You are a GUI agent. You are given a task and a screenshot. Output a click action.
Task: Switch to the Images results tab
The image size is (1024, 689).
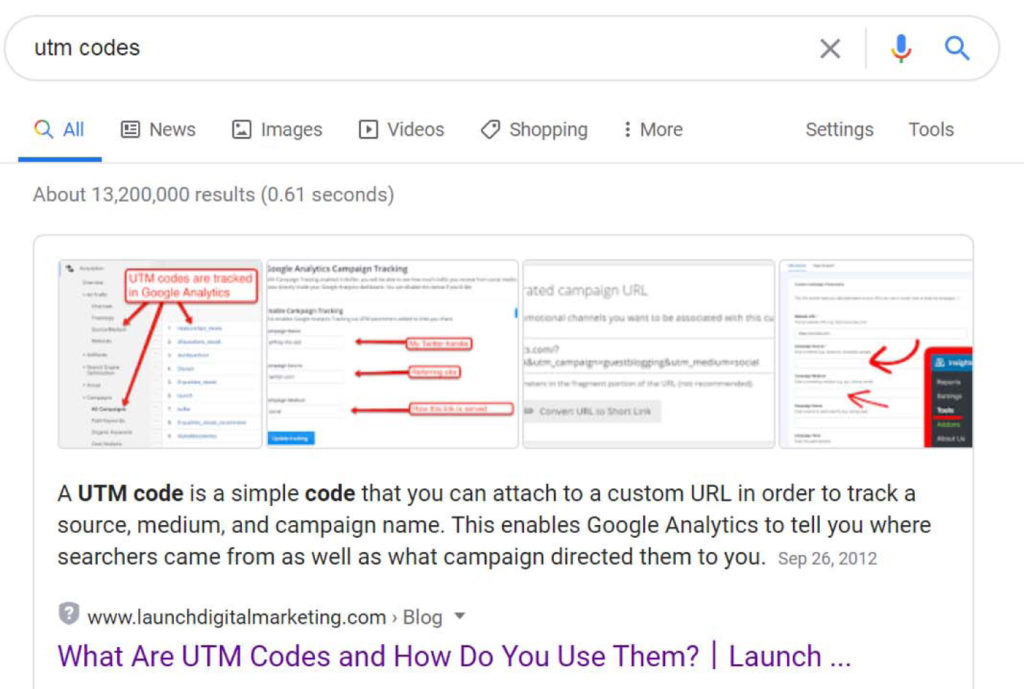277,129
